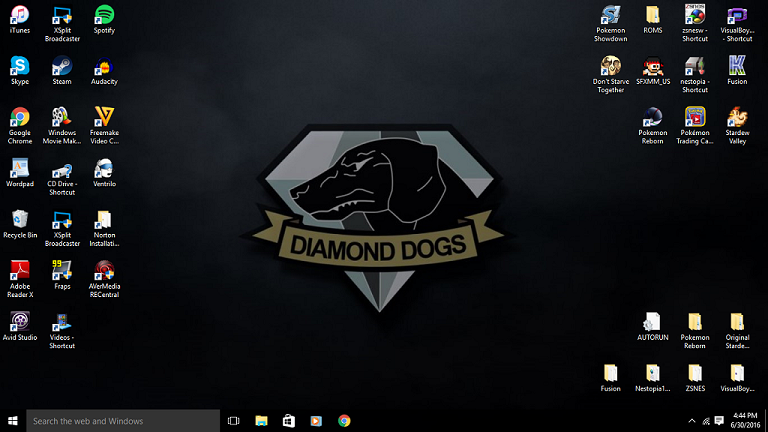
Task: Click the Windows Start button
Action: click(x=13, y=421)
